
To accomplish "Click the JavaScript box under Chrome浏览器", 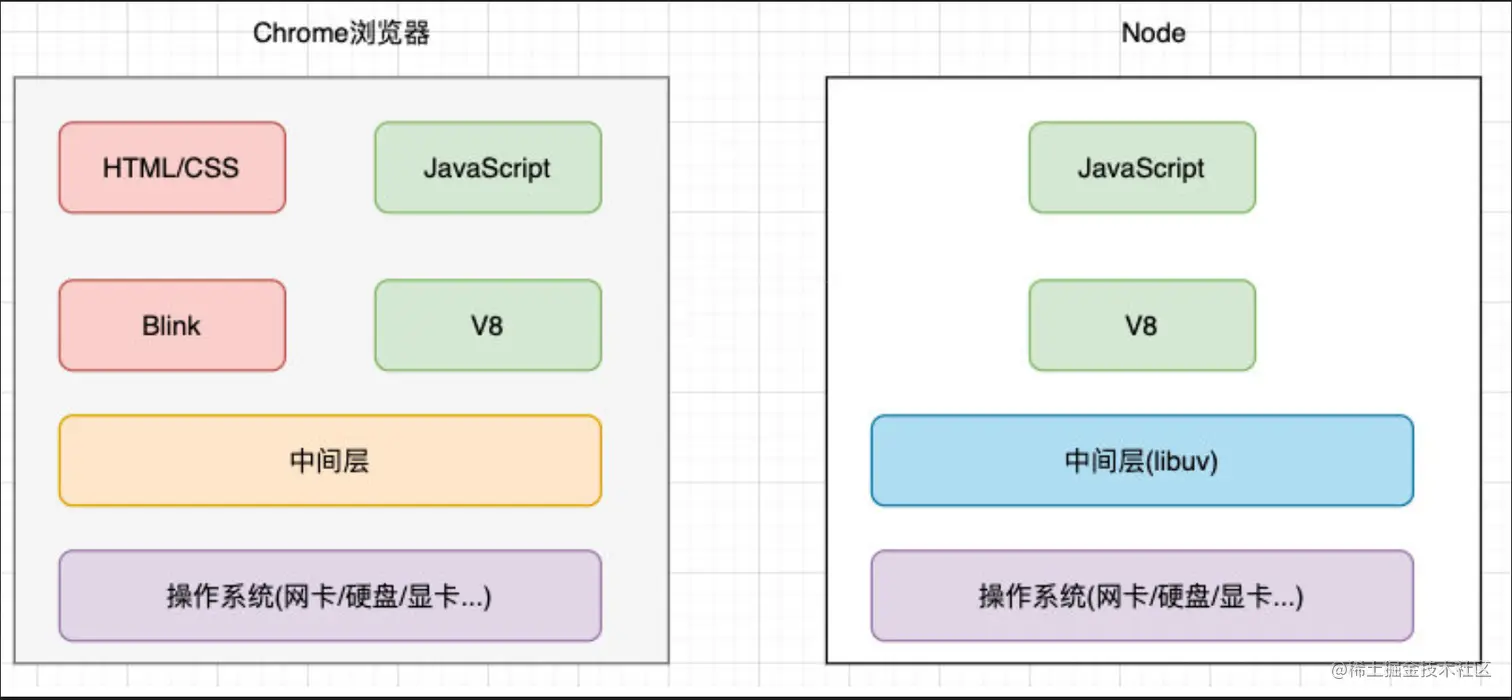I will 488,167.
